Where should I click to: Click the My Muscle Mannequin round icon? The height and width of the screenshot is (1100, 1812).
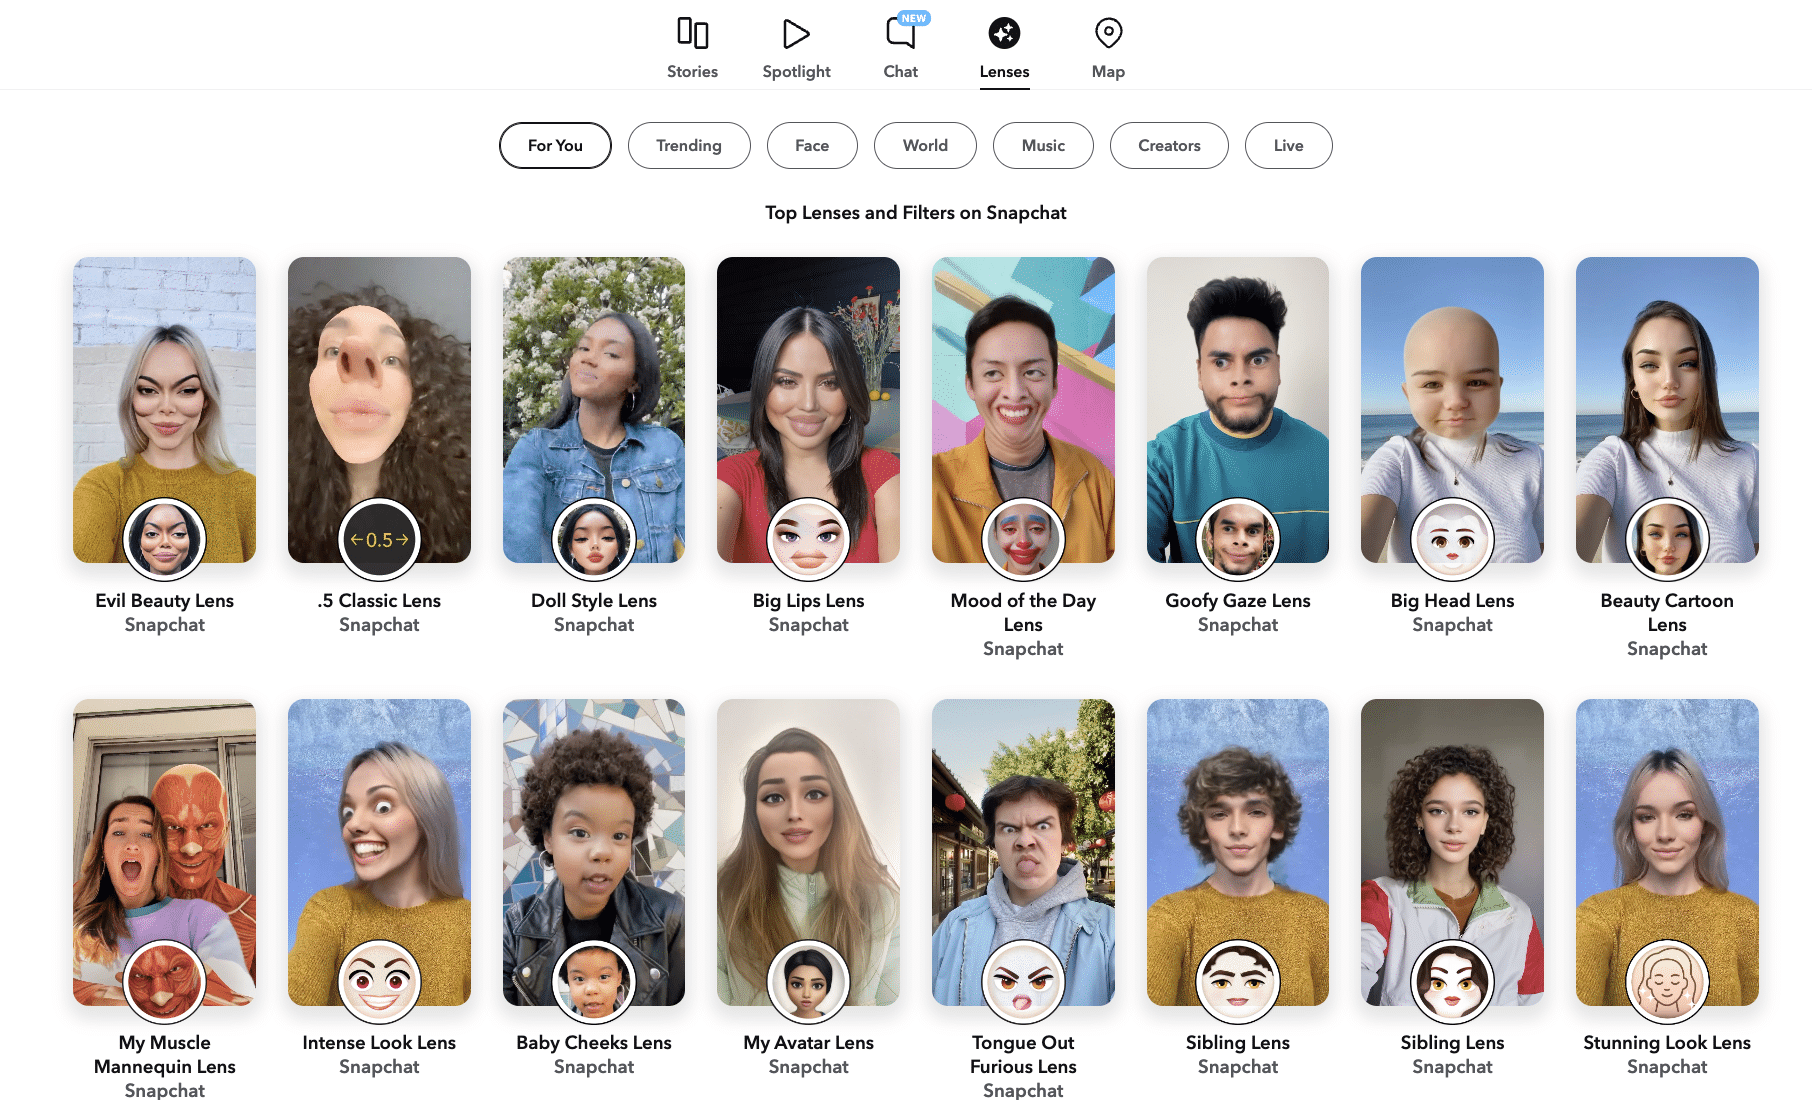pyautogui.click(x=164, y=982)
